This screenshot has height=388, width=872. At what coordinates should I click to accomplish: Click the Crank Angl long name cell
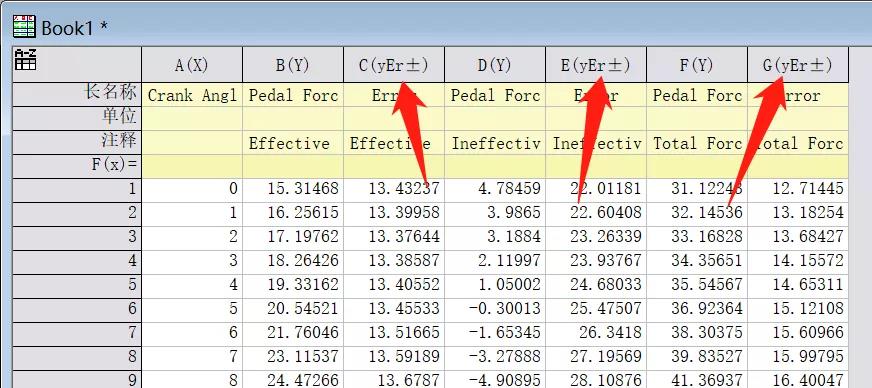pos(192,95)
